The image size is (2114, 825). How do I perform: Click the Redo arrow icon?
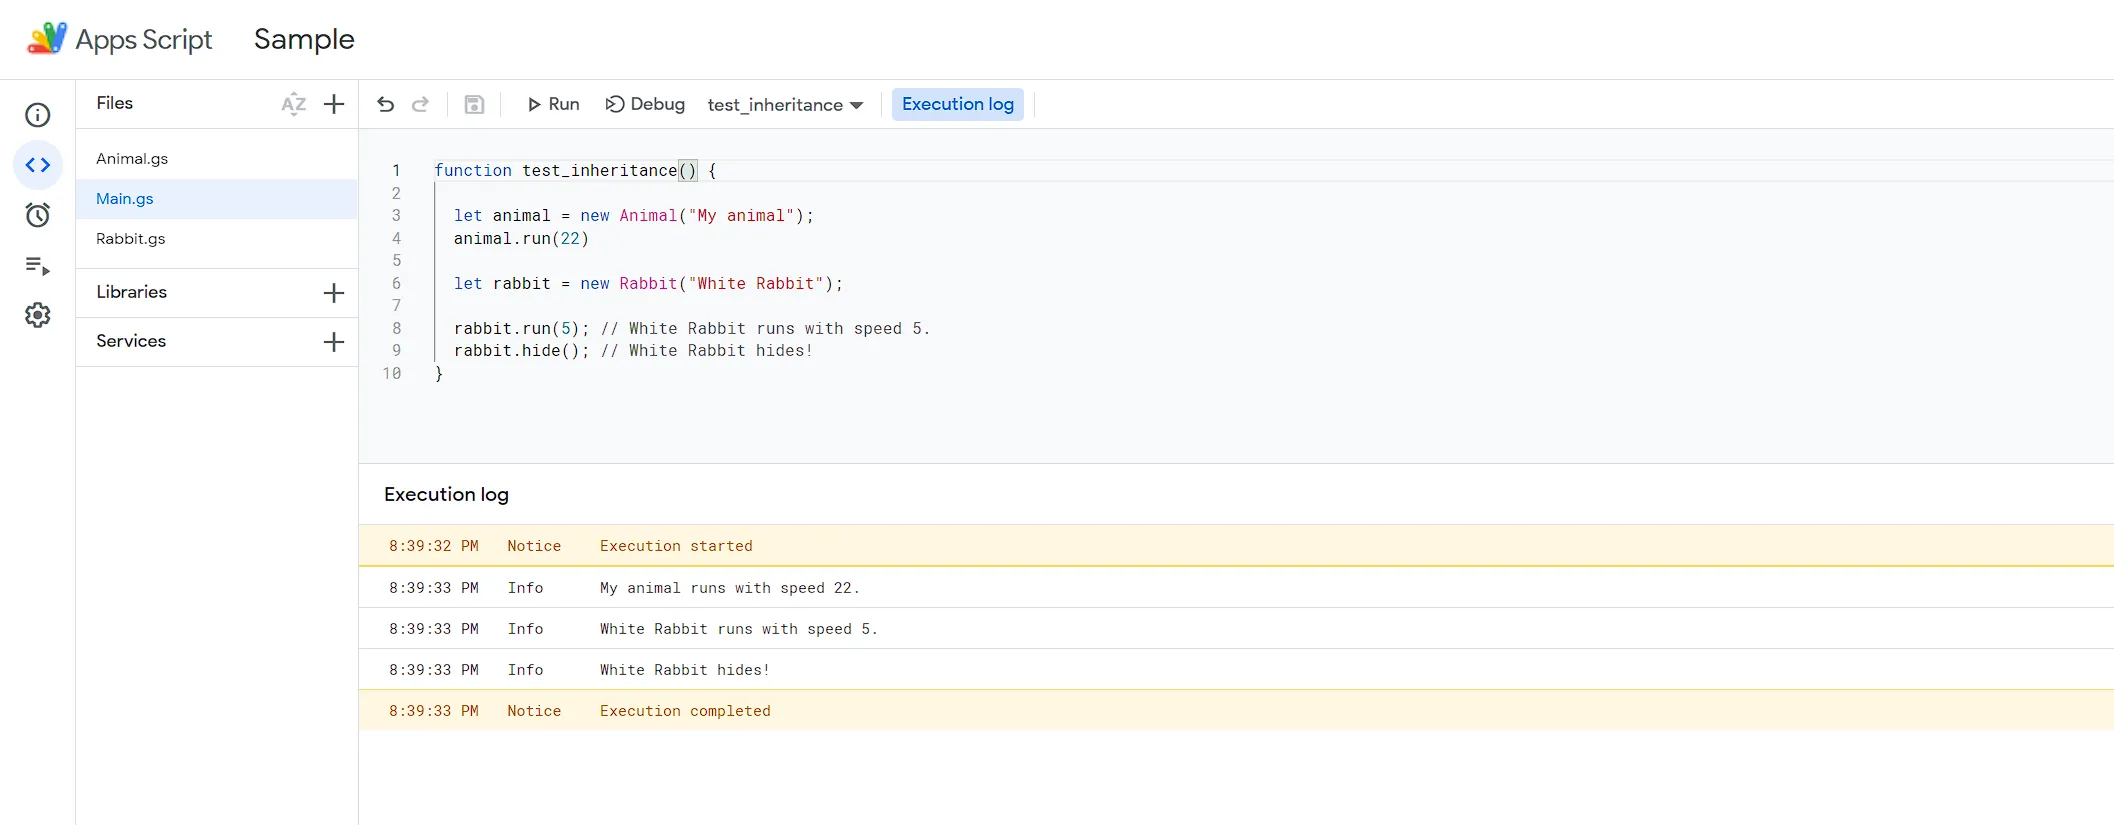point(421,104)
